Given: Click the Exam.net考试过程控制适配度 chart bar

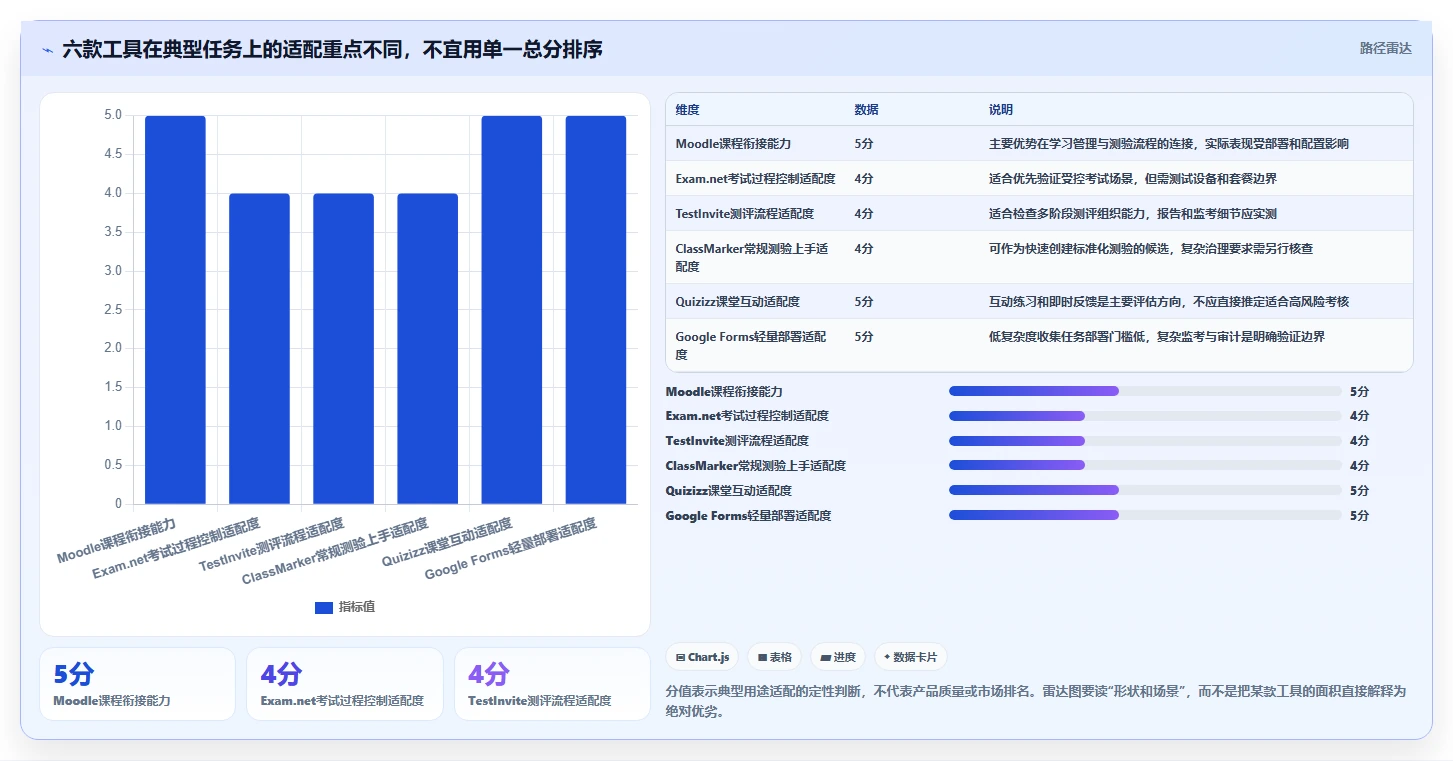Looking at the screenshot, I should click(x=259, y=349).
